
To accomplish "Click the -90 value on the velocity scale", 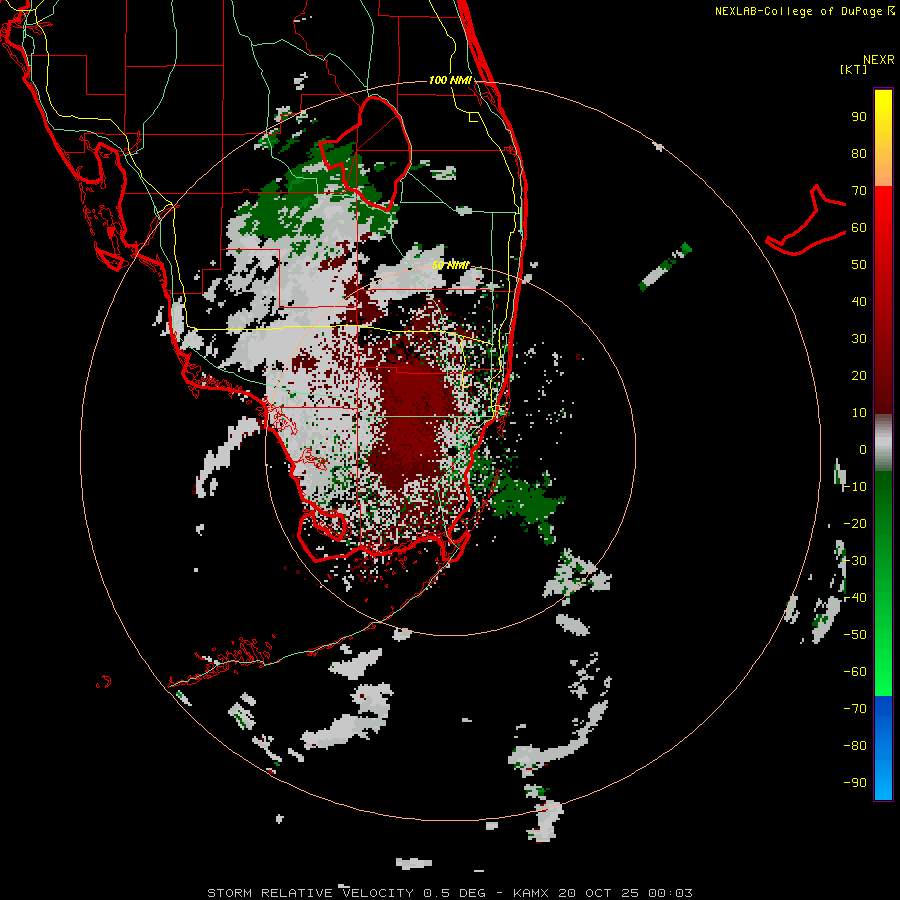I will pyautogui.click(x=855, y=783).
